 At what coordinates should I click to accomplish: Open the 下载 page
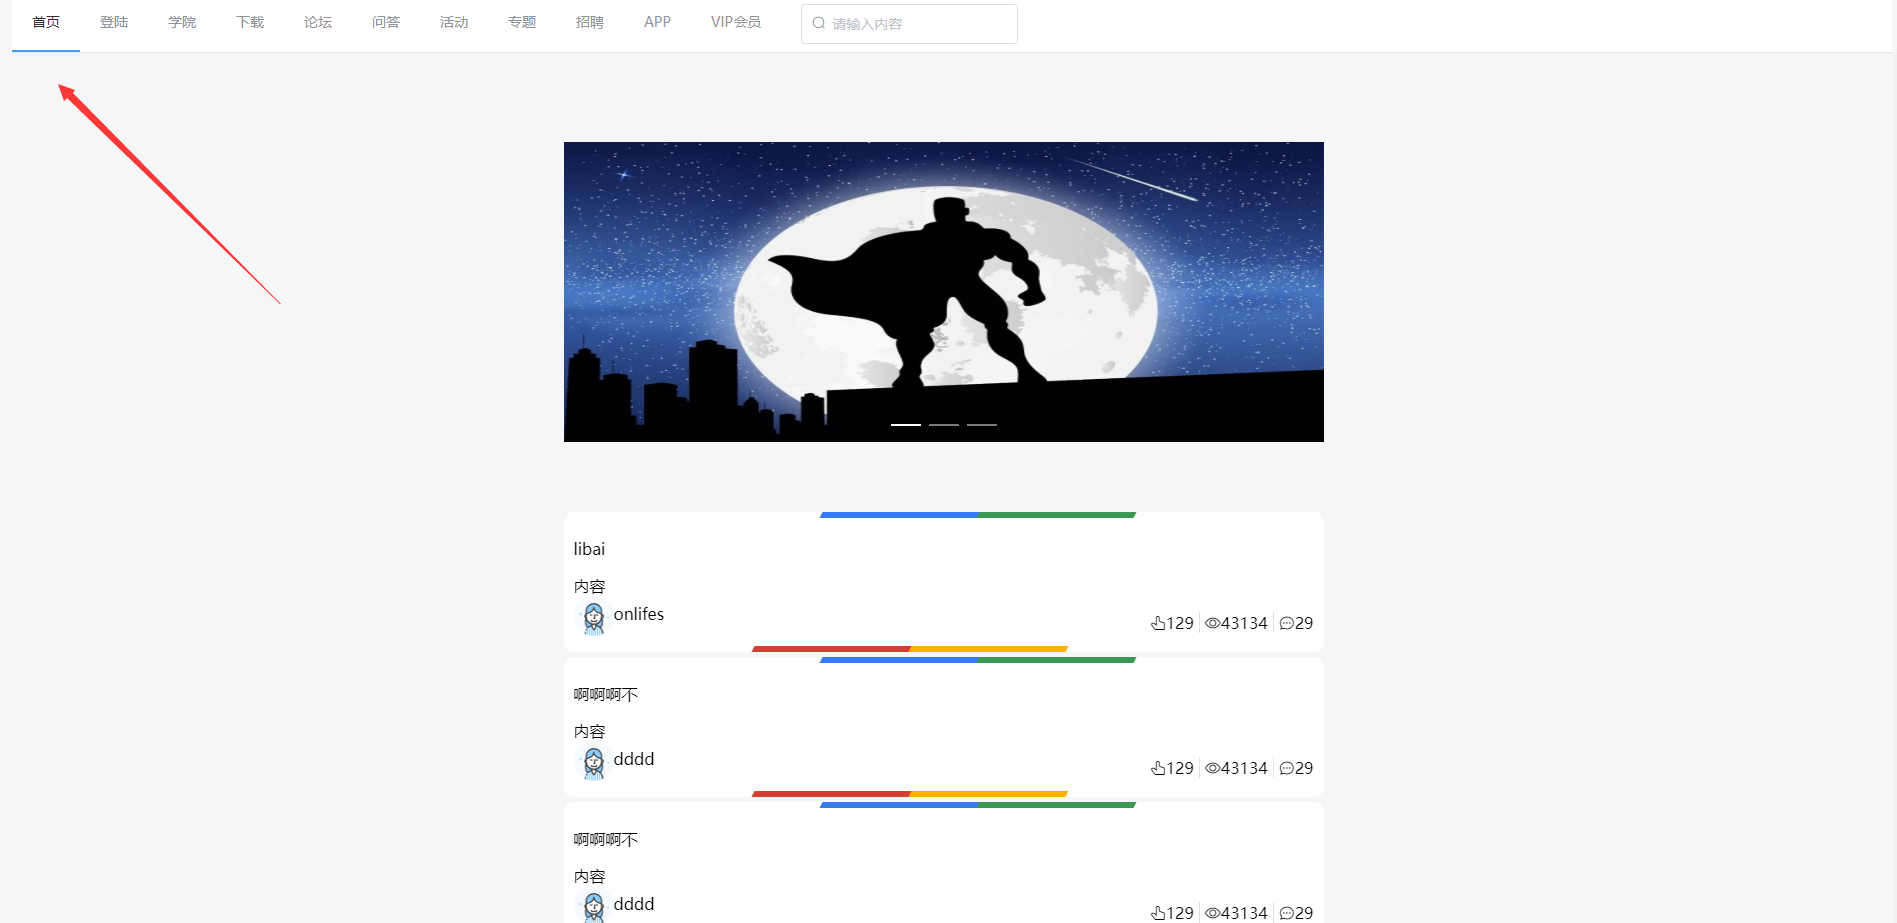tap(250, 22)
